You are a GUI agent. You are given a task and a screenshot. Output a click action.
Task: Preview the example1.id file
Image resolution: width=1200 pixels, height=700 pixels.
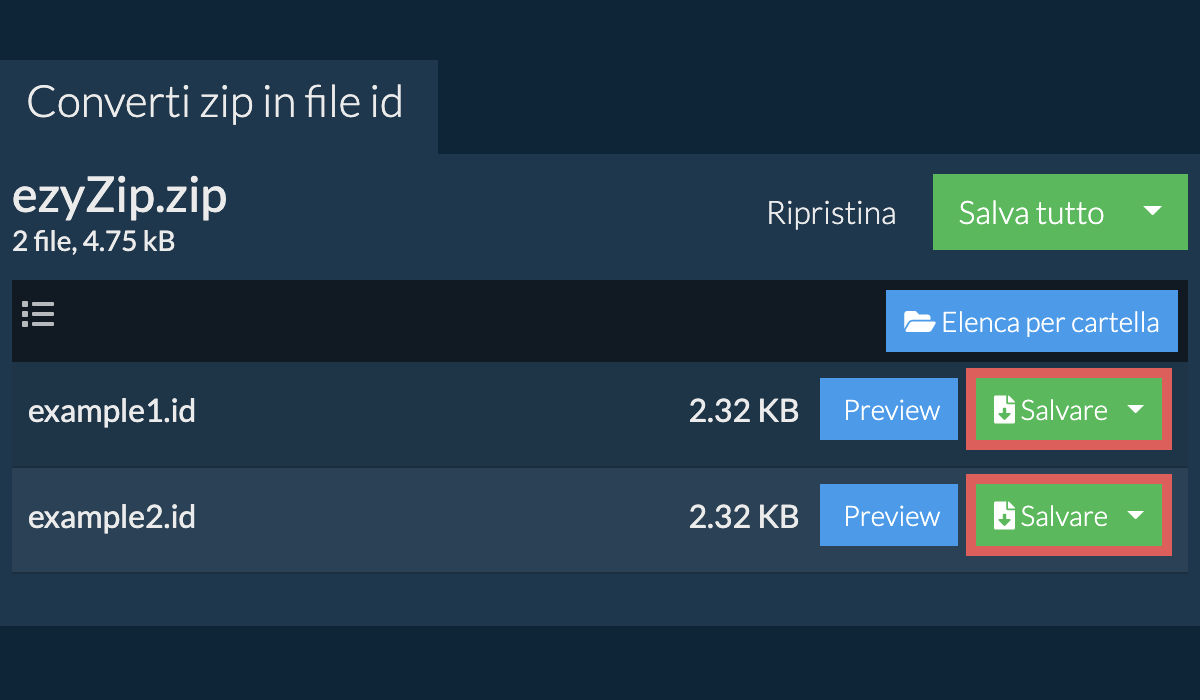[891, 410]
